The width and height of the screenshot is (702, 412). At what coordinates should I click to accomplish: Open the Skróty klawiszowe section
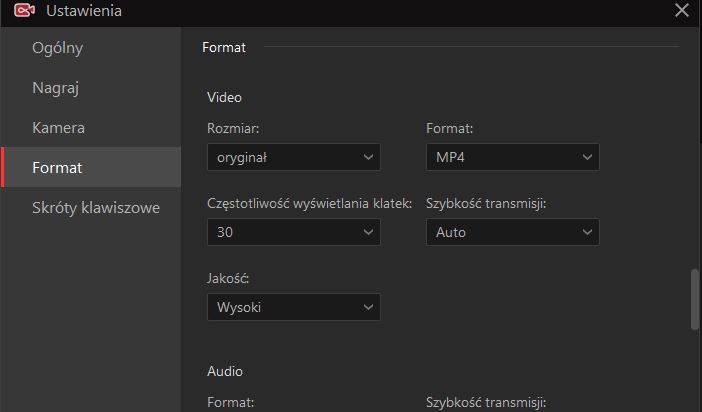pyautogui.click(x=96, y=208)
